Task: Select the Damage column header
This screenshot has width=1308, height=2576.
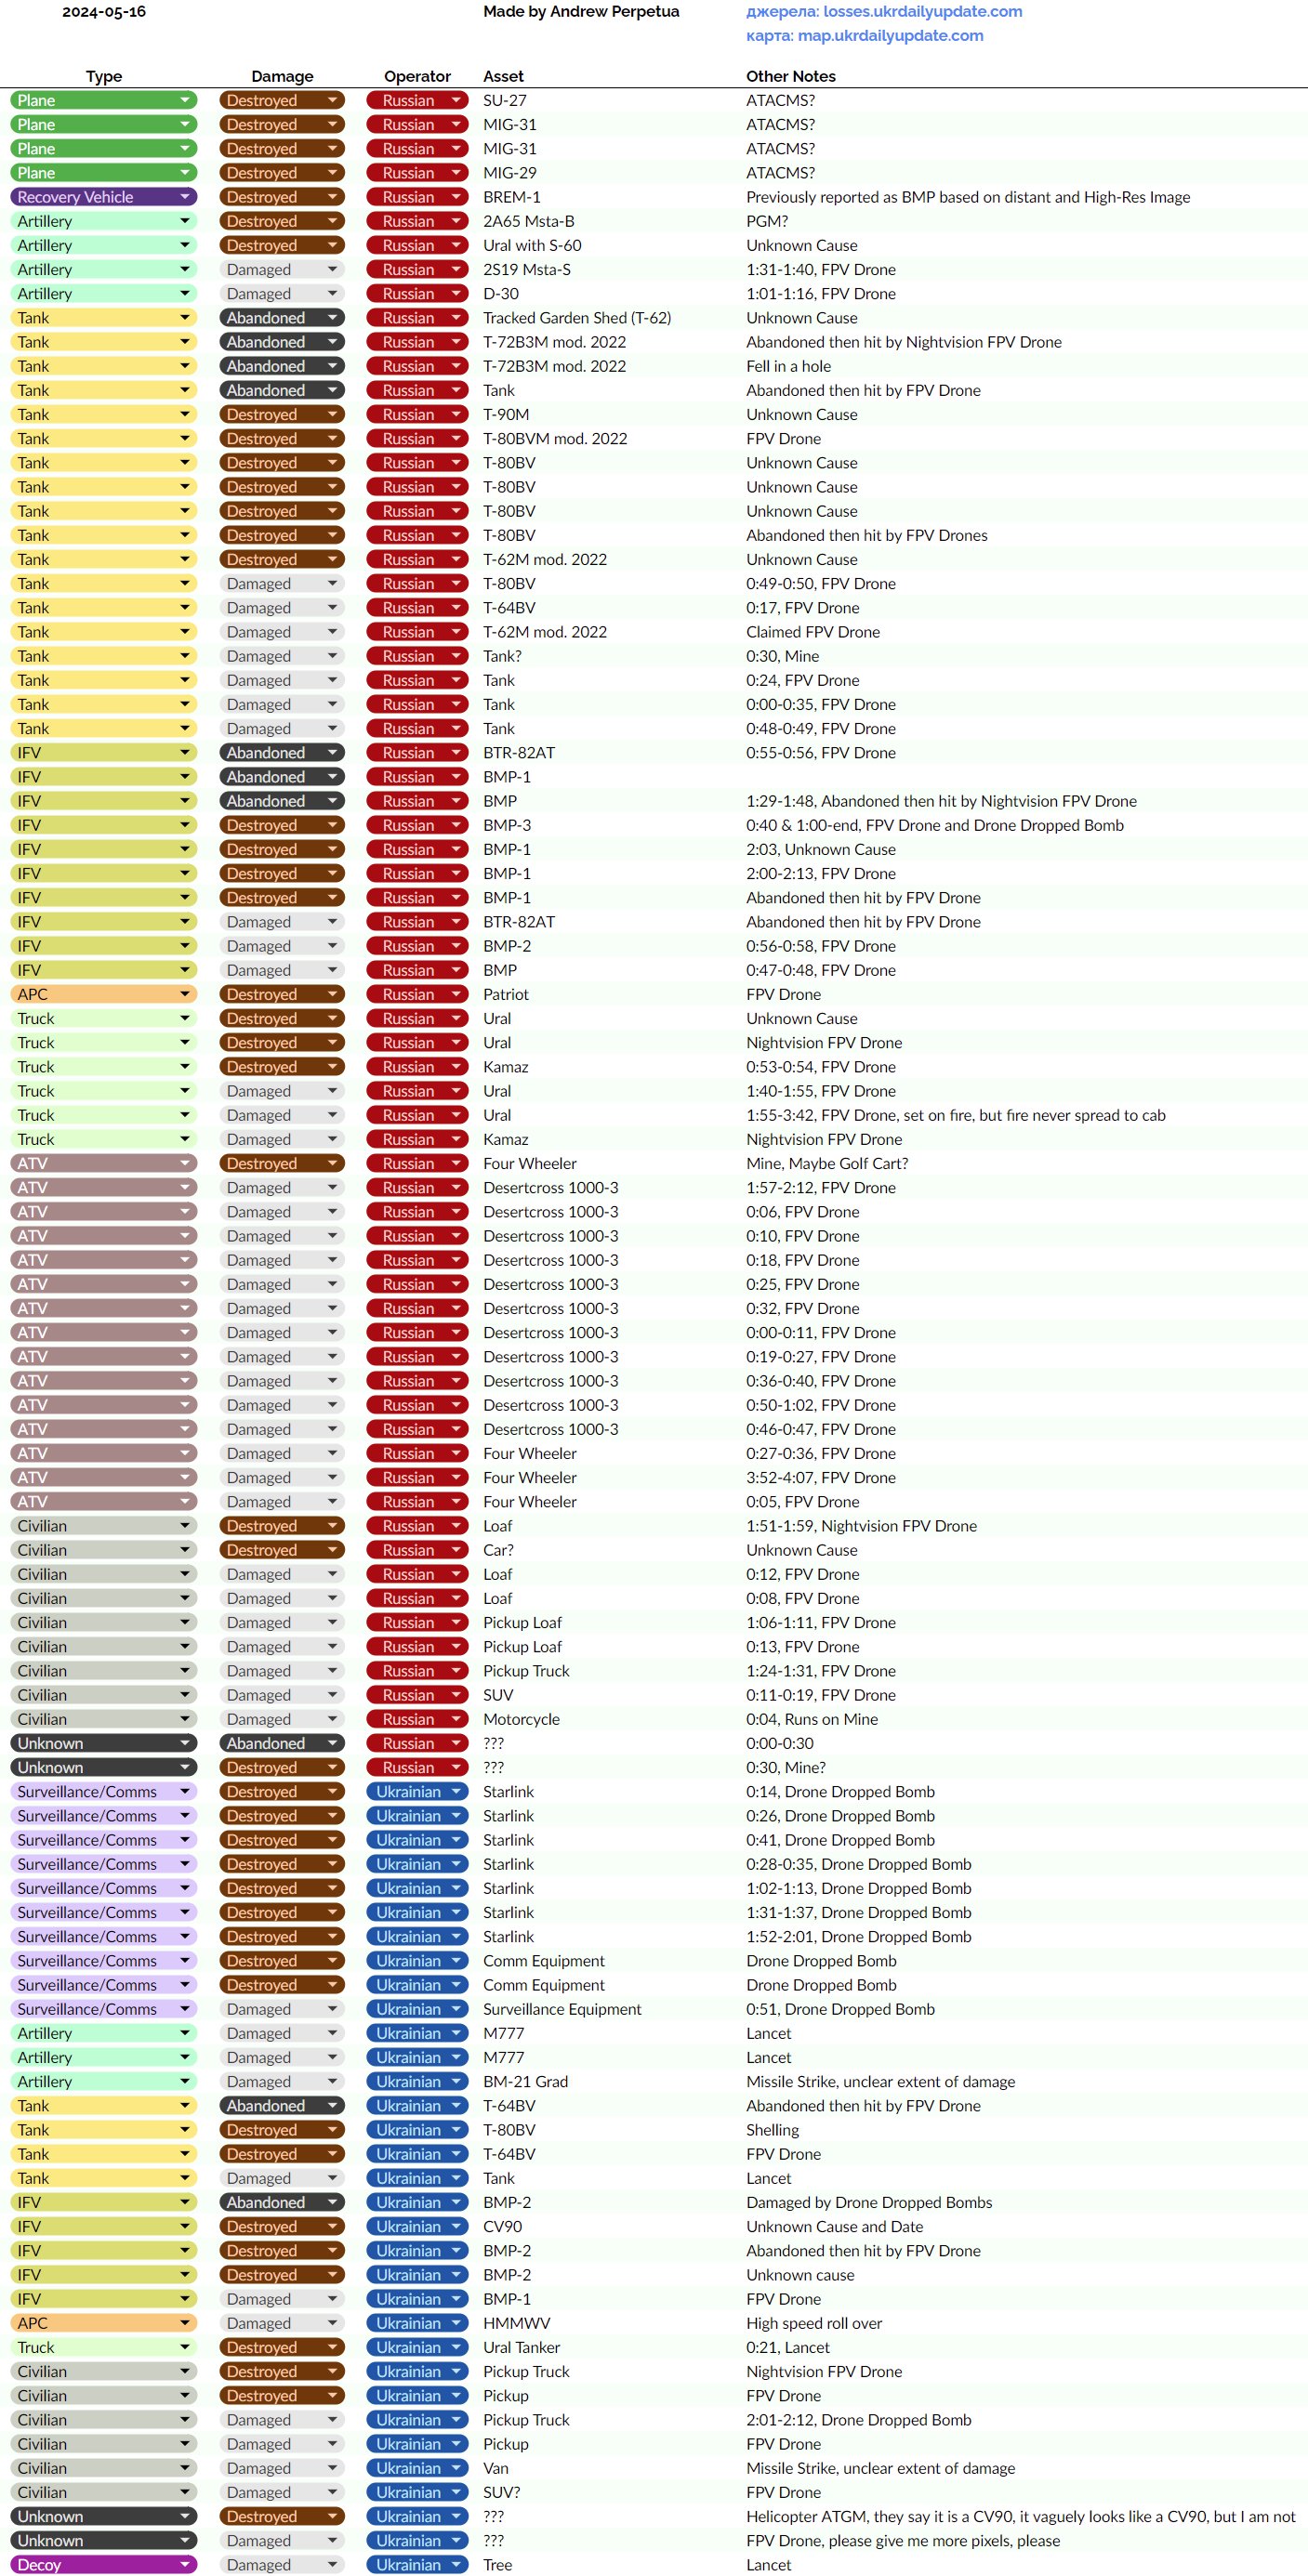Action: tap(282, 76)
